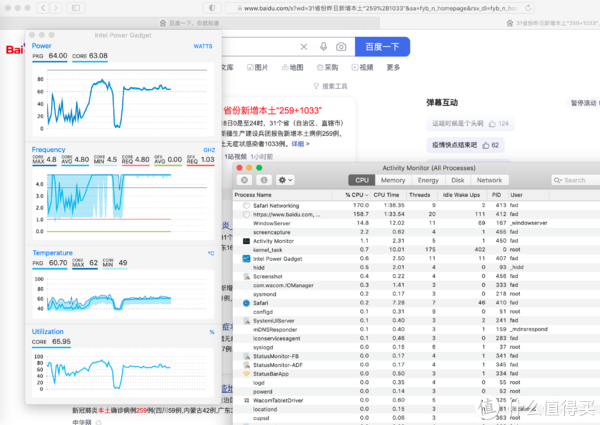600x425 pixels.
Task: Click Power heading in Intel Power Gadget
Action: coord(41,46)
